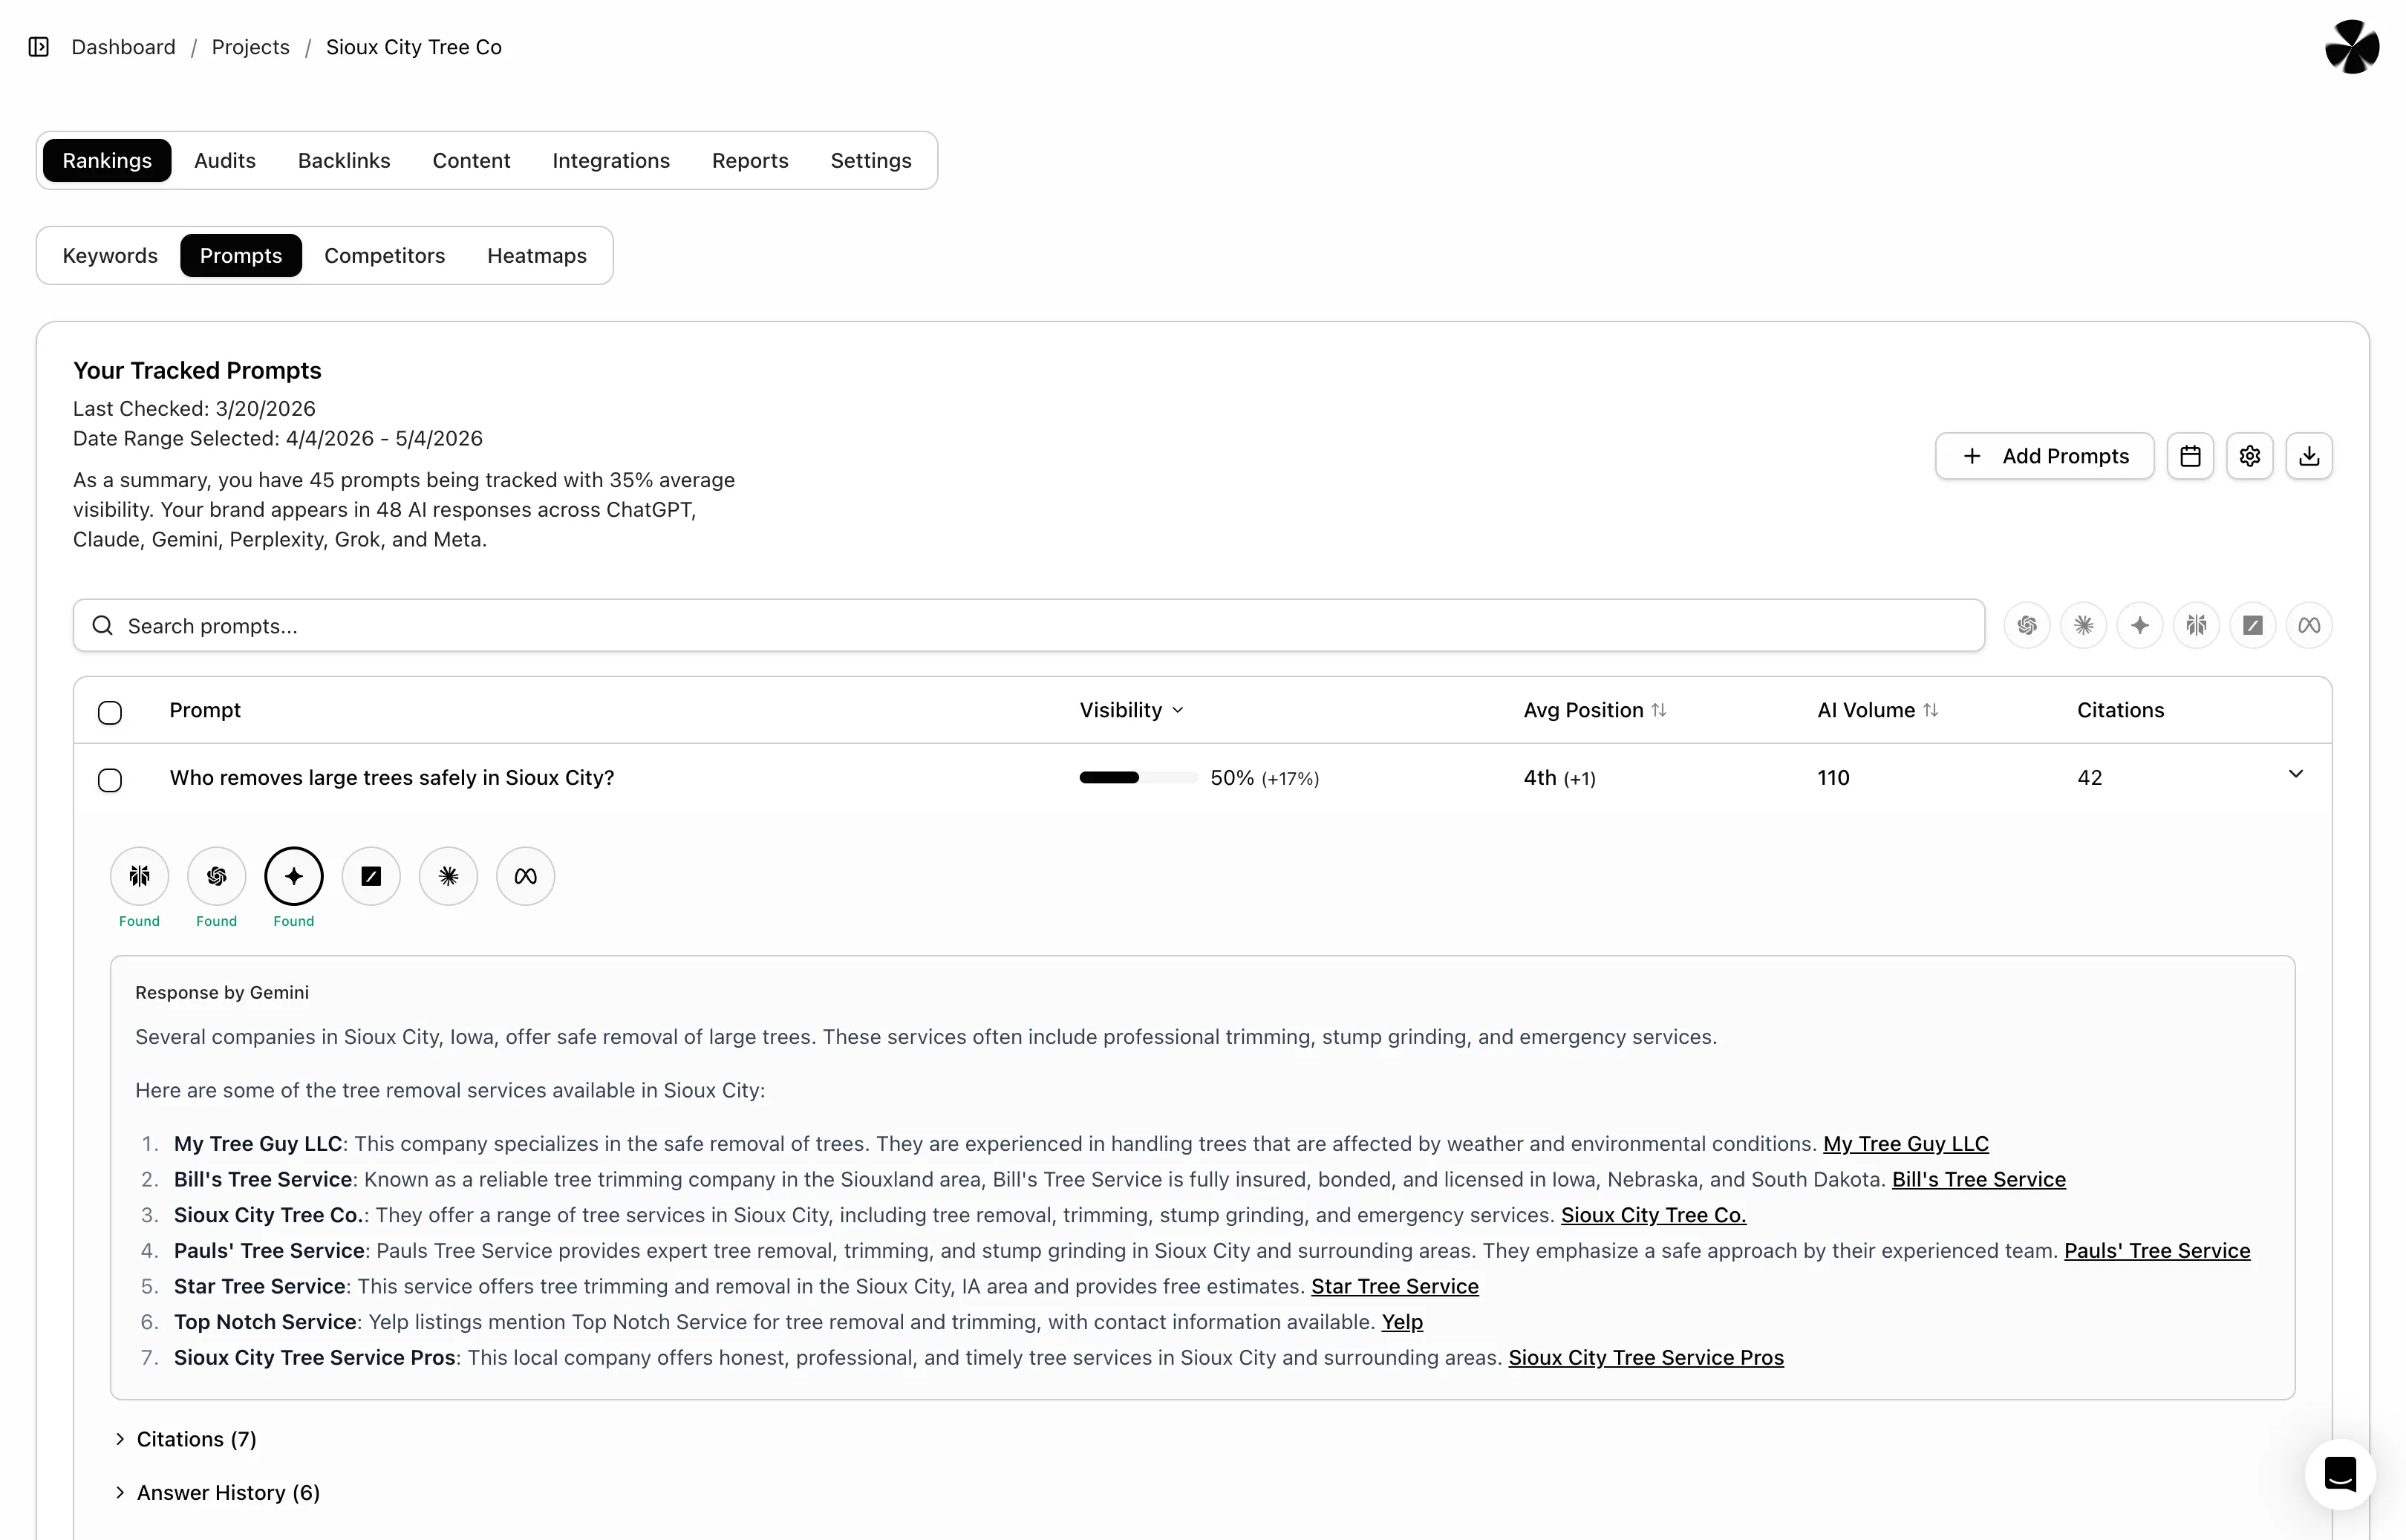Show Perplexity response for the prompt
The width and height of the screenshot is (2406, 1540).
[139, 876]
